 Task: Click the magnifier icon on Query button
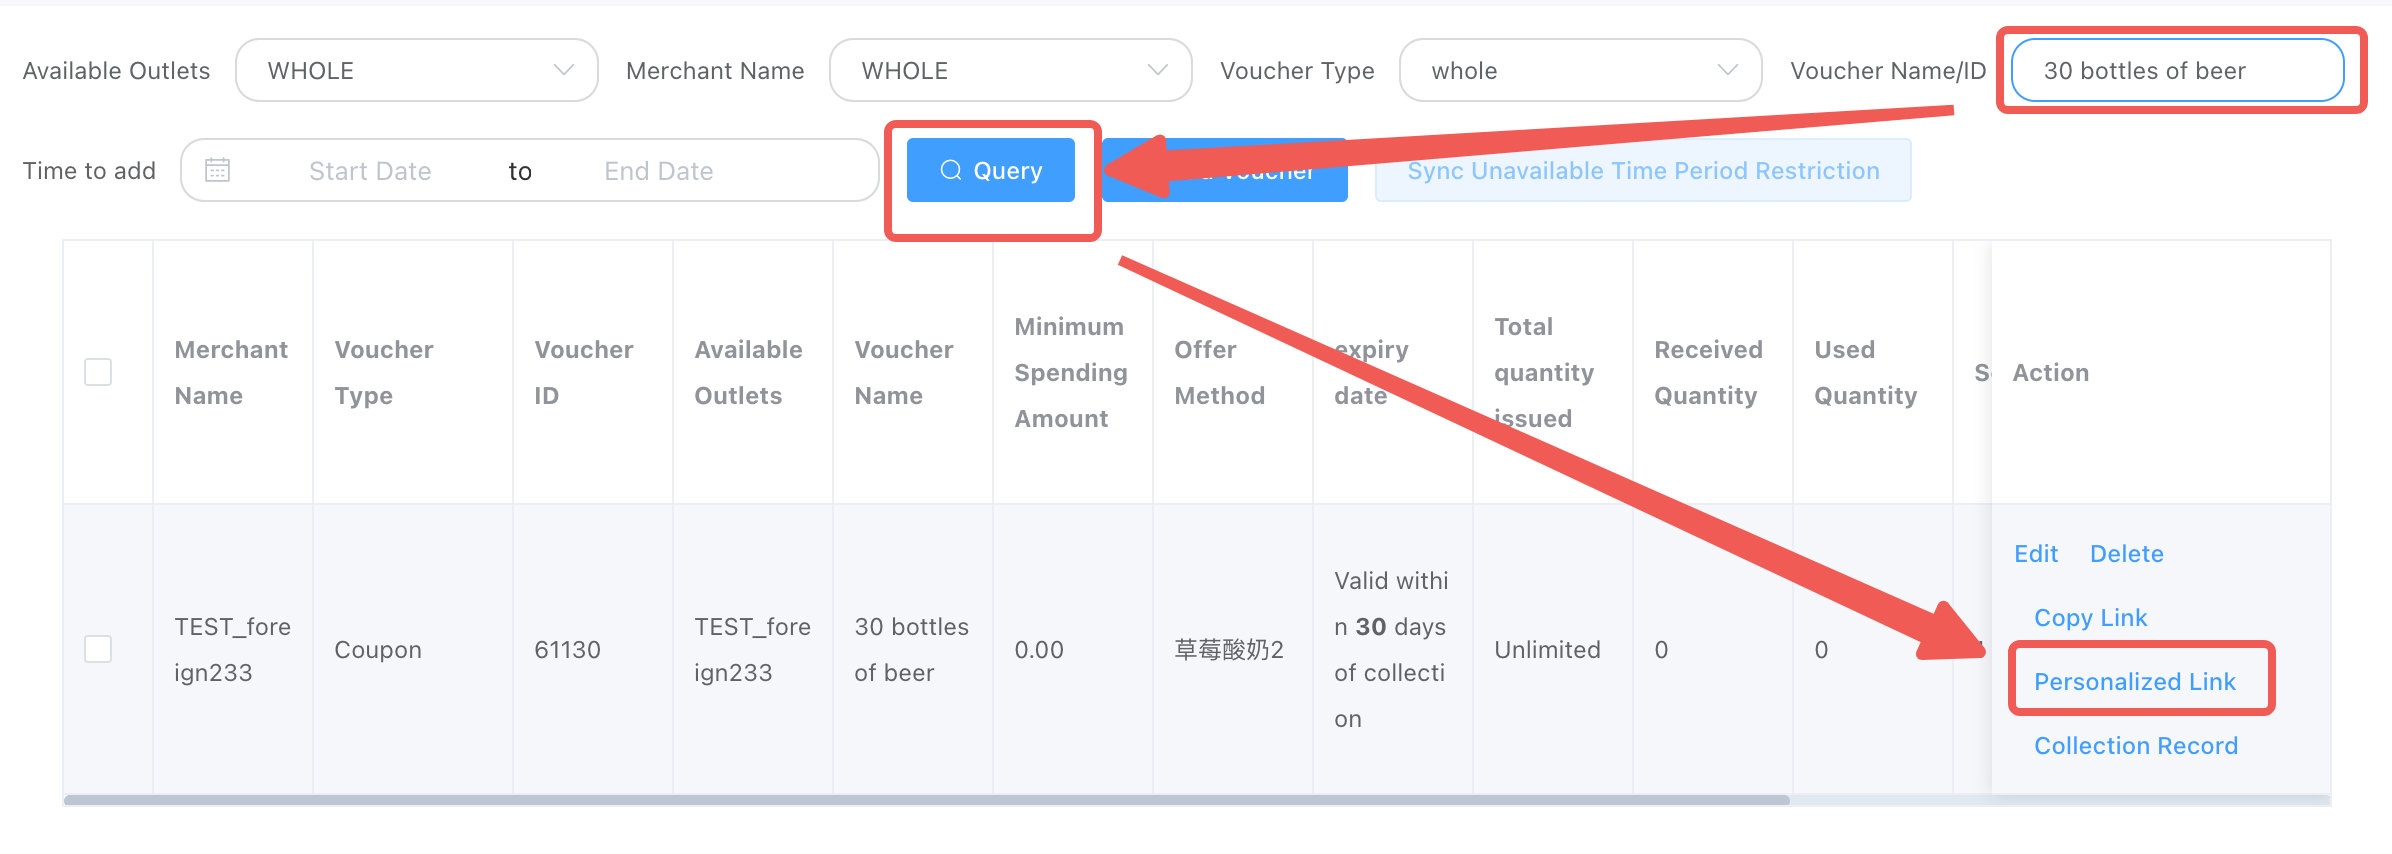point(950,170)
